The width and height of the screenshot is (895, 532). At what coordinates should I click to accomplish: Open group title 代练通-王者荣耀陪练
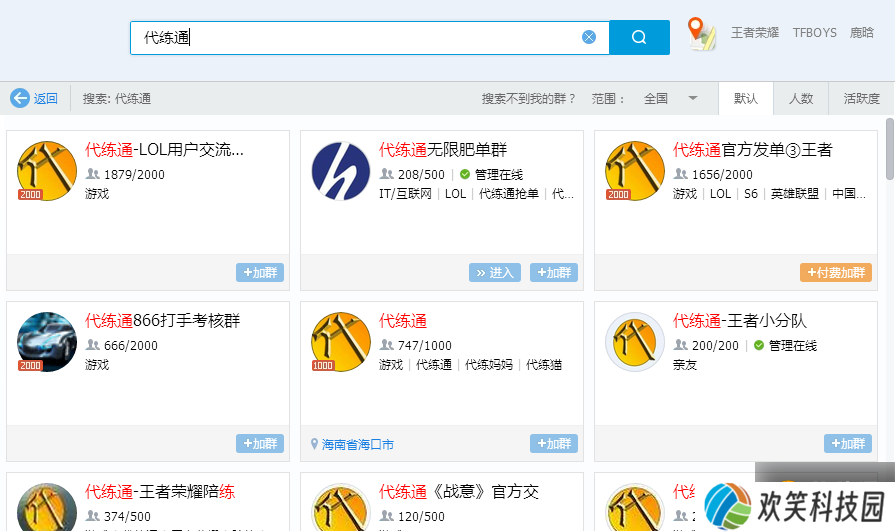point(160,491)
